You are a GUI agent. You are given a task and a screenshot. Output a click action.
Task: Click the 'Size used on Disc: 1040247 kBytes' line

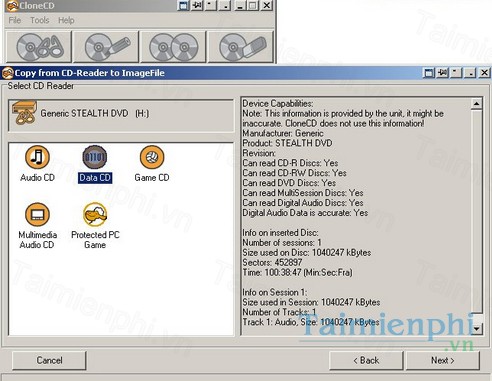coord(307,253)
